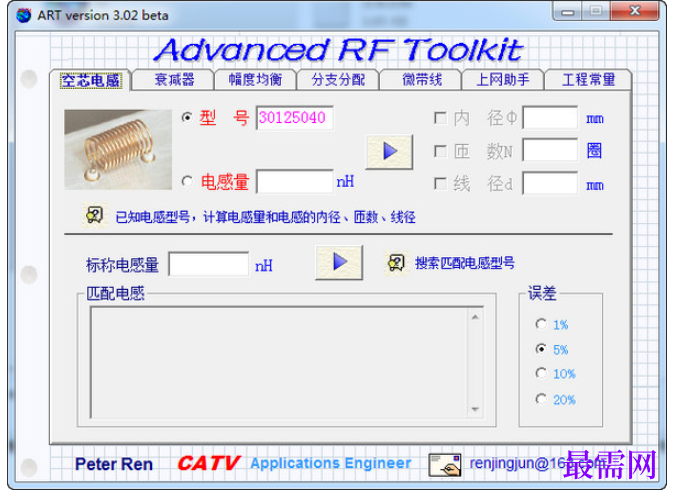Click the 标称电感量 input field
The width and height of the screenshot is (675, 496).
tap(209, 264)
